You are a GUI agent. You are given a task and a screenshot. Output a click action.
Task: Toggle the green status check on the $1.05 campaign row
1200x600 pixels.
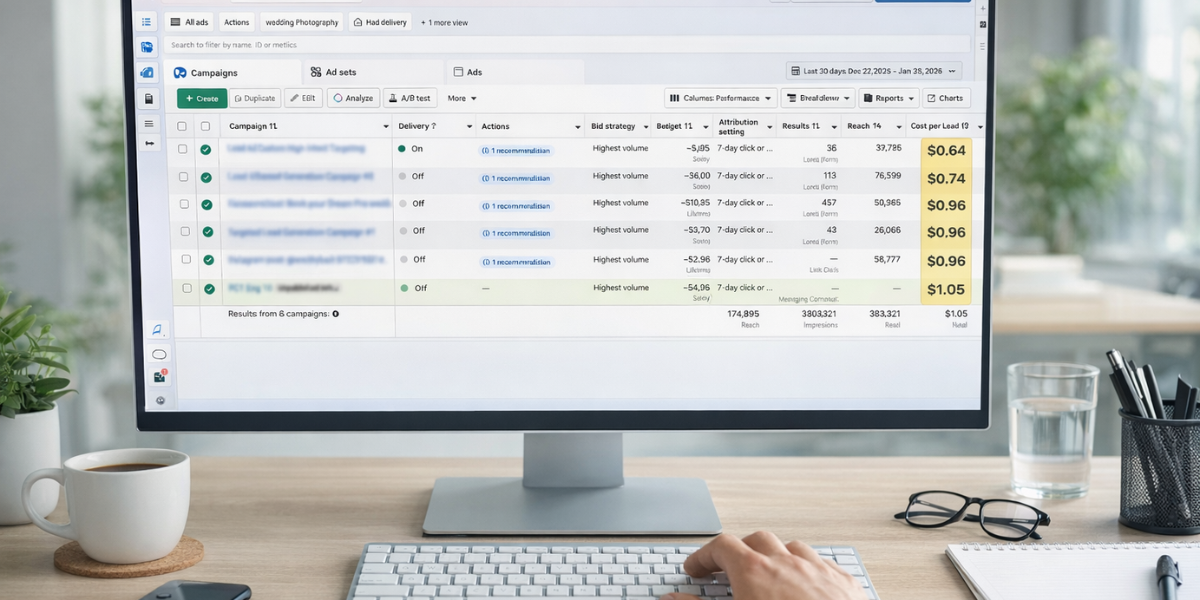tap(209, 288)
